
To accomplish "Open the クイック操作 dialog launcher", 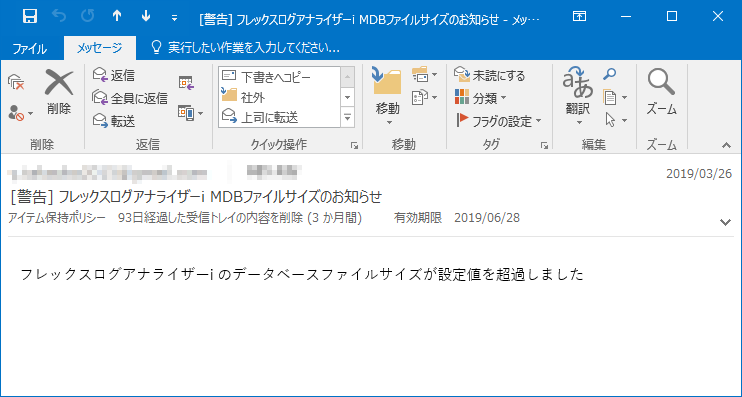I will pyautogui.click(x=354, y=146).
